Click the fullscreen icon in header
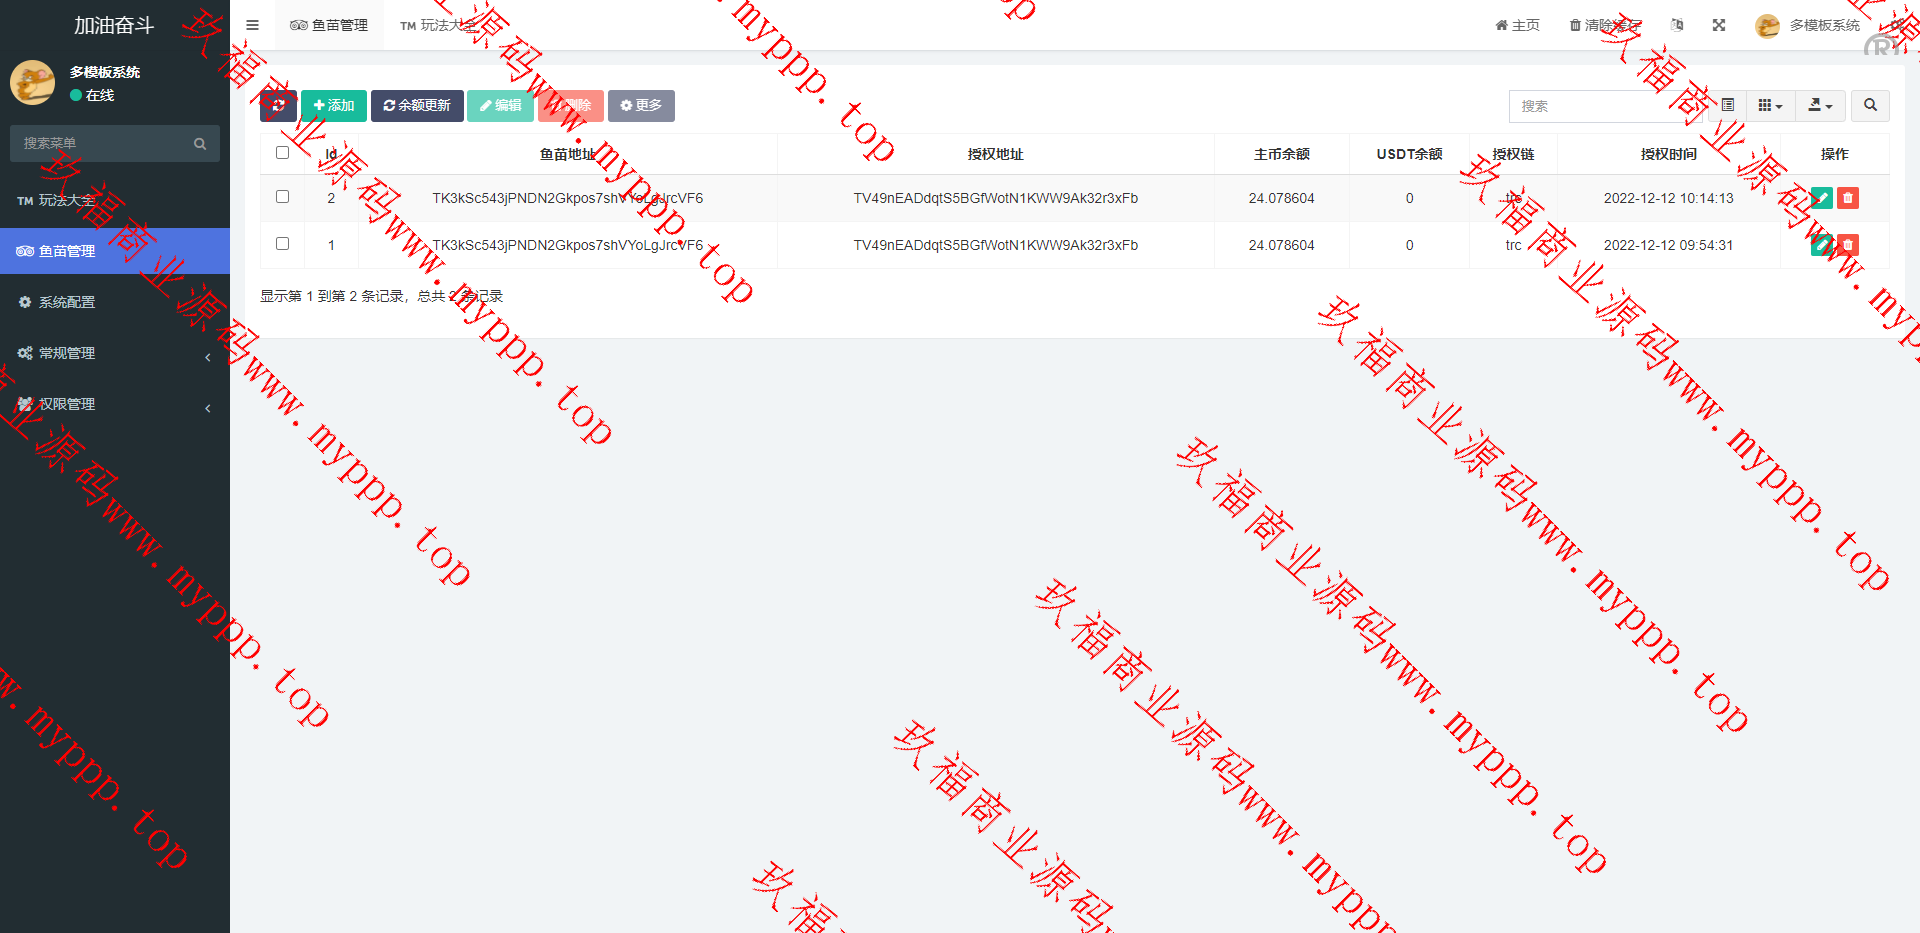Screen dimensions: 1920x933 click(x=1718, y=25)
